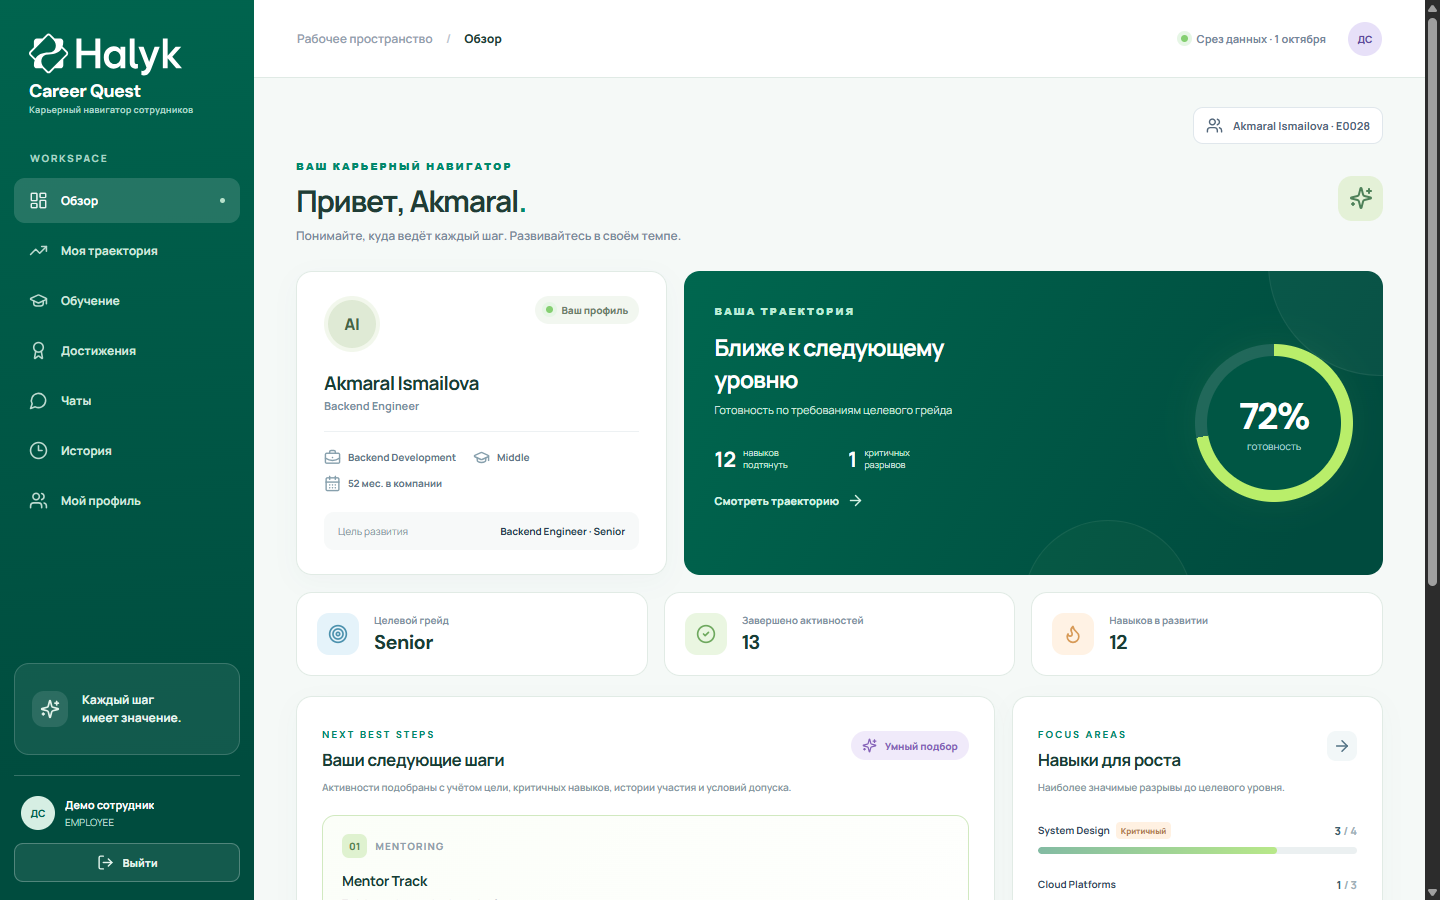
Task: Click the Цель развития Backend Engineer · Senior row
Action: point(481,531)
